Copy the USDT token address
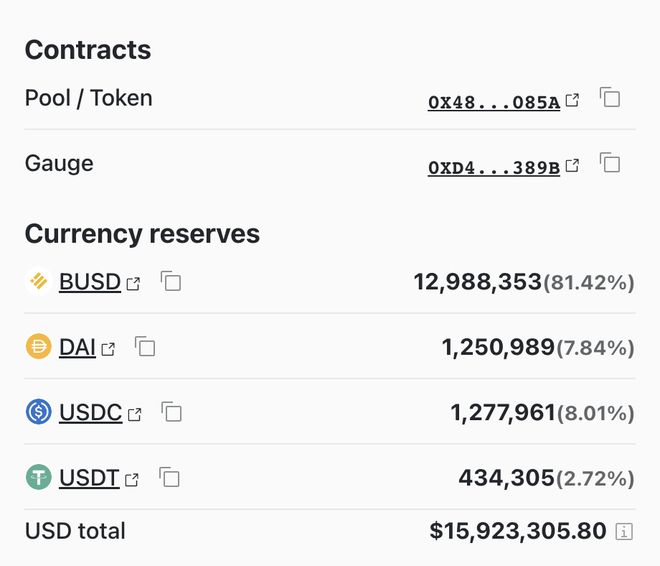The height and width of the screenshot is (566, 660). click(x=170, y=478)
